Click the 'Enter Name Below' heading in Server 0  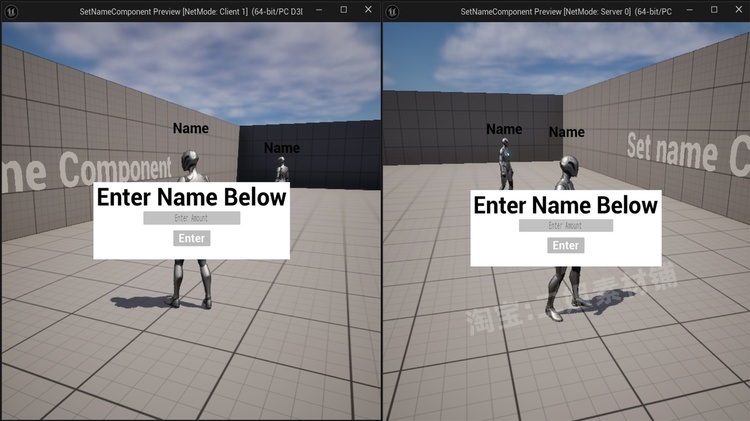[x=565, y=205]
